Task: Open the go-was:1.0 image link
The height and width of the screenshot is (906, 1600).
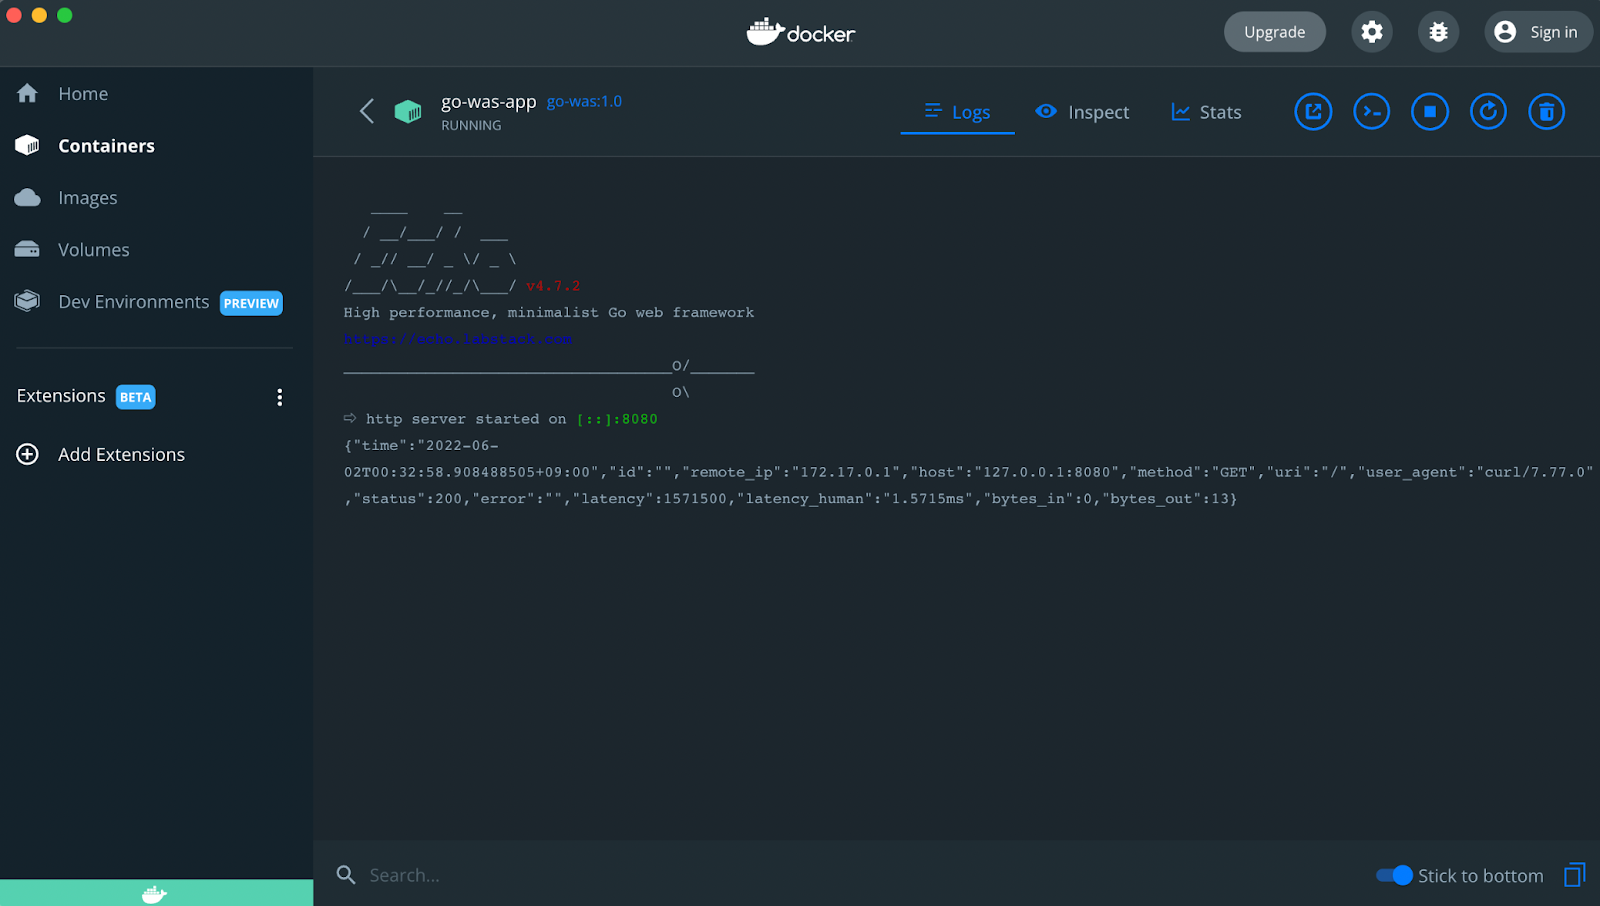Action: [584, 101]
